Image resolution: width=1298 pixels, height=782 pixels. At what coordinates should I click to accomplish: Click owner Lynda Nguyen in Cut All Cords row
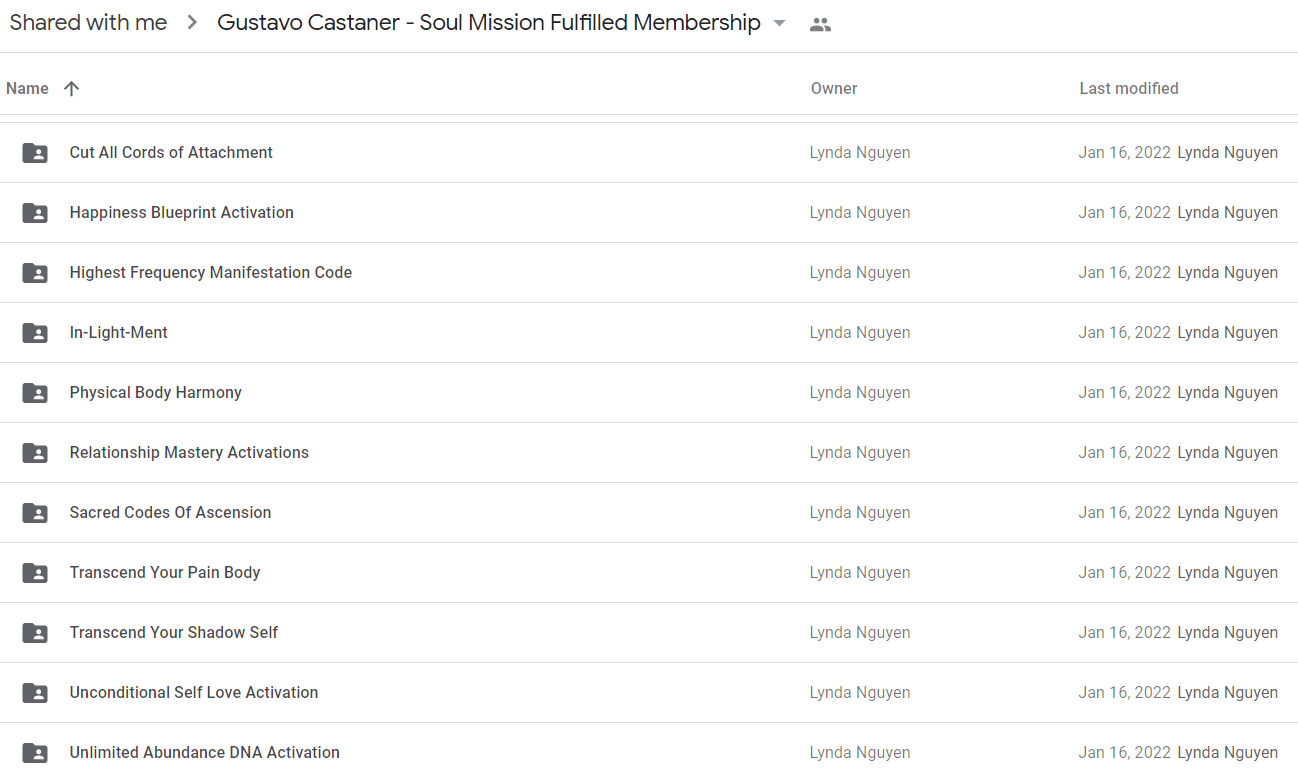click(x=860, y=153)
